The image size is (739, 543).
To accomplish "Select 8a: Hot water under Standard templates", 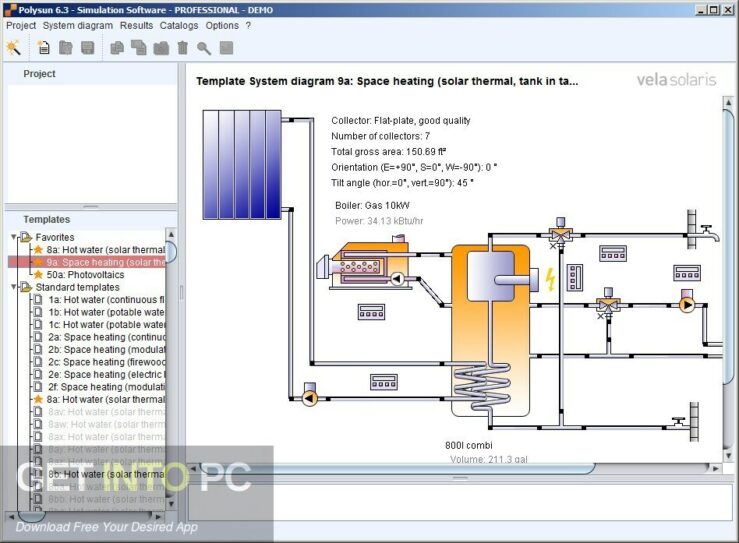I will pyautogui.click(x=100, y=400).
